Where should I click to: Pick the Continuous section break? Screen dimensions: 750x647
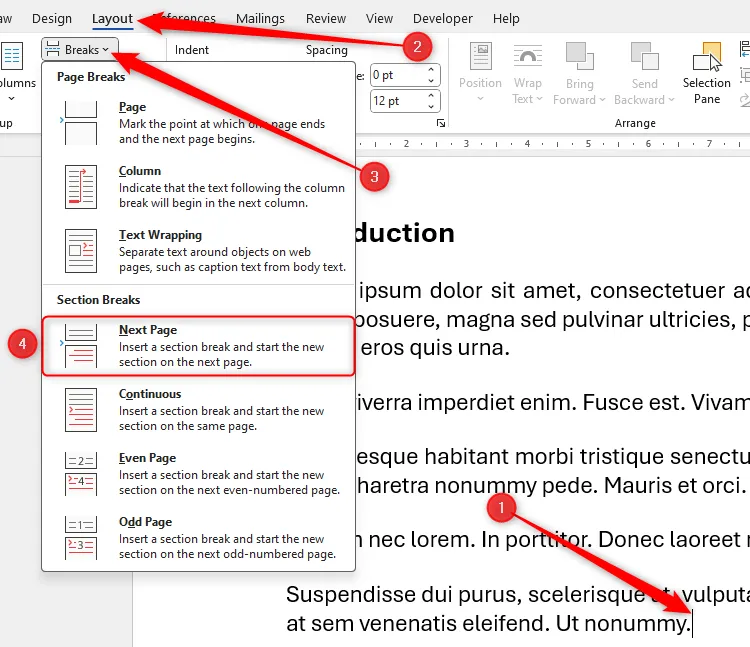pos(198,410)
